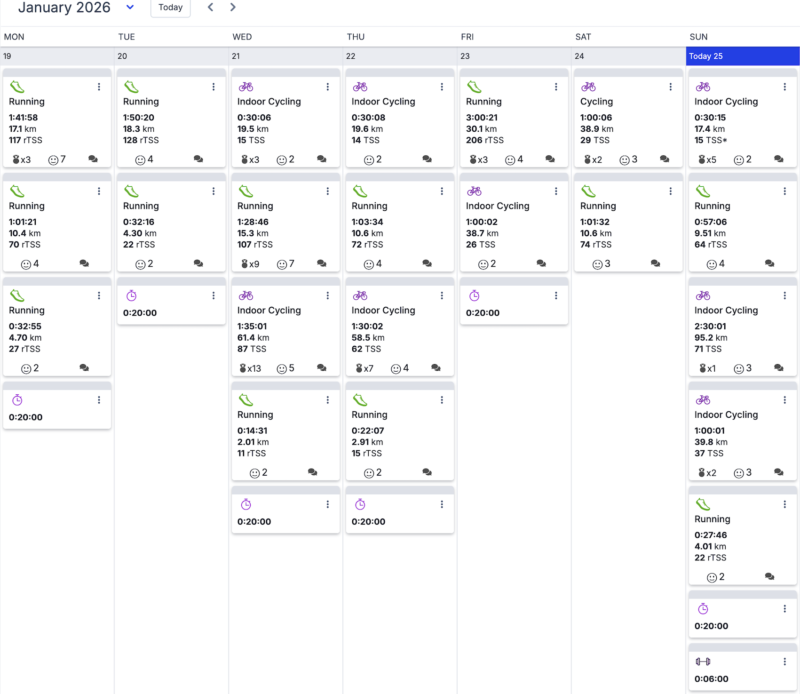The height and width of the screenshot is (694, 800).
Task: Go to the next week arrow
Action: point(233,7)
